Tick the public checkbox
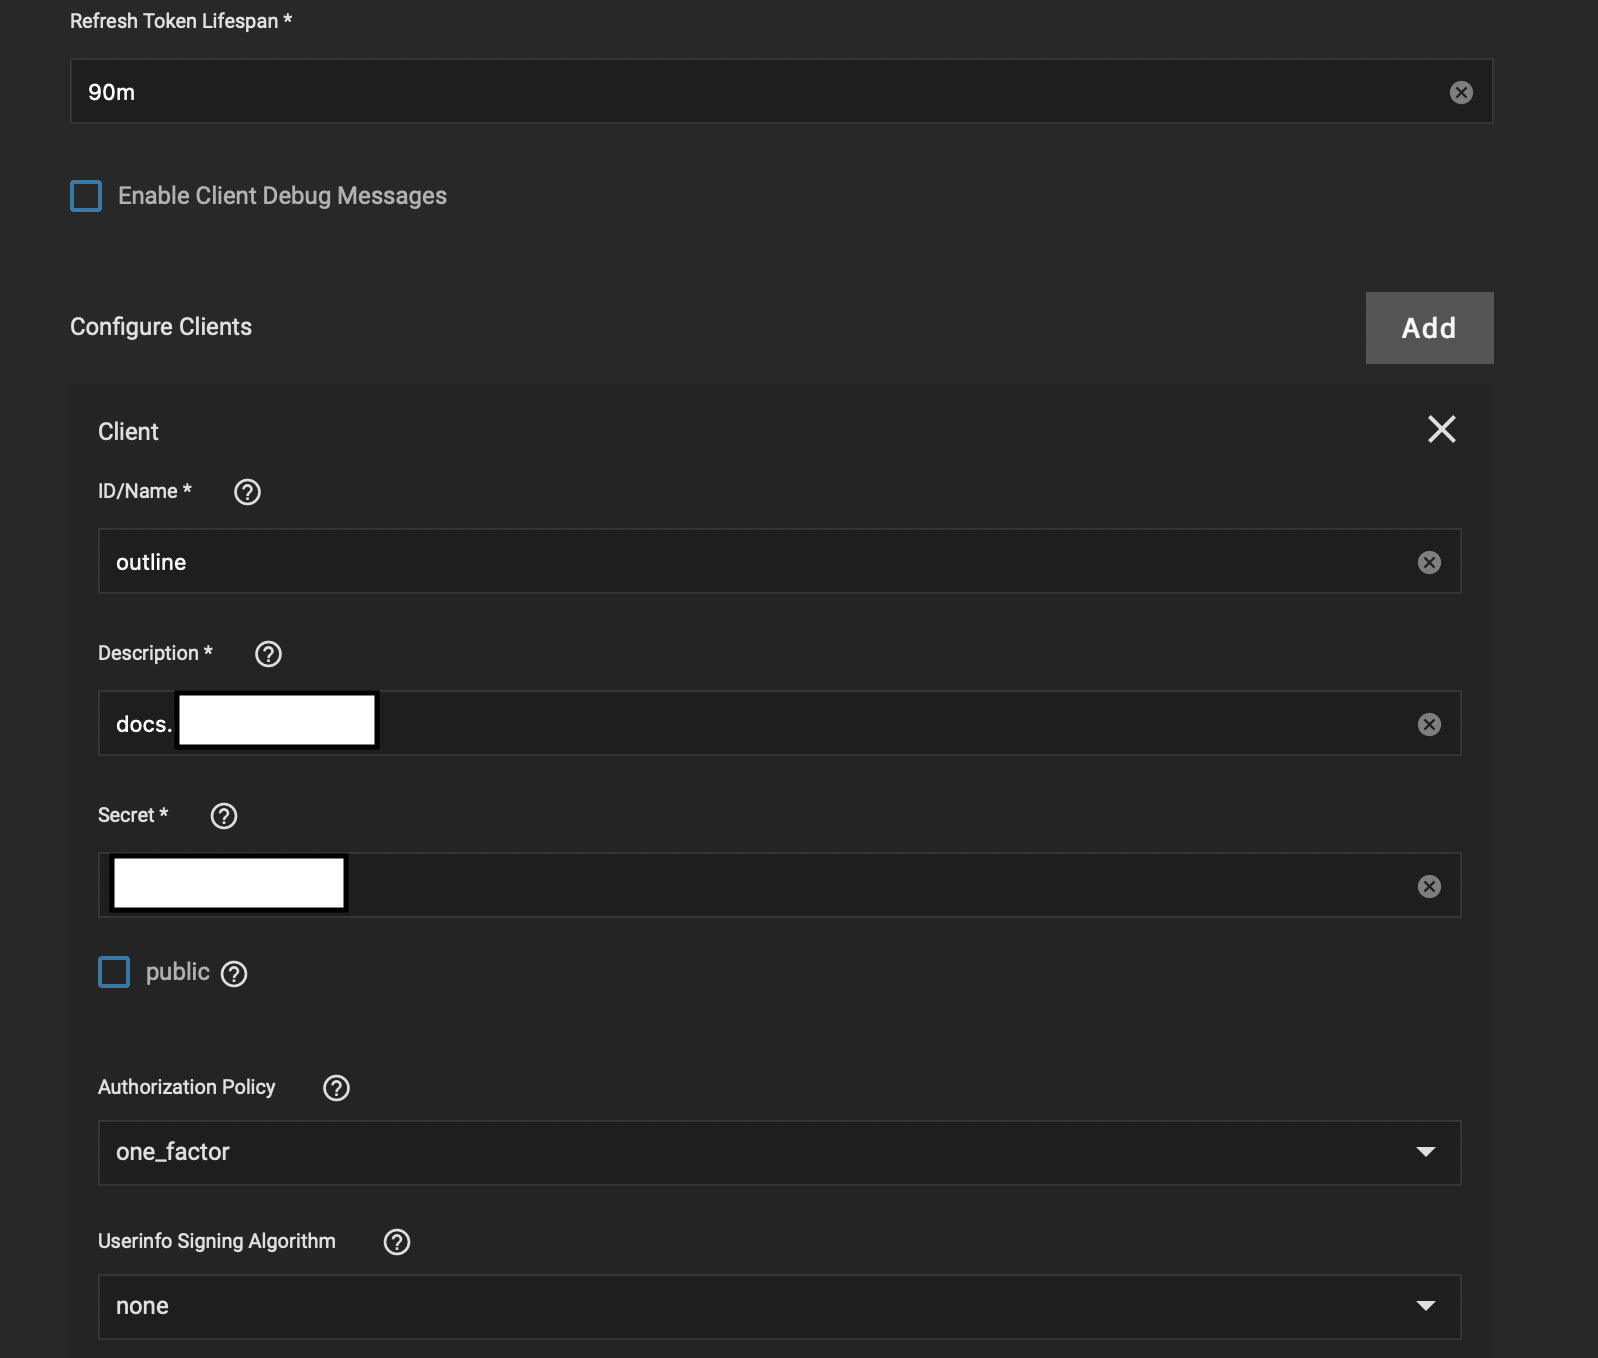The width and height of the screenshot is (1598, 1358). pos(114,972)
